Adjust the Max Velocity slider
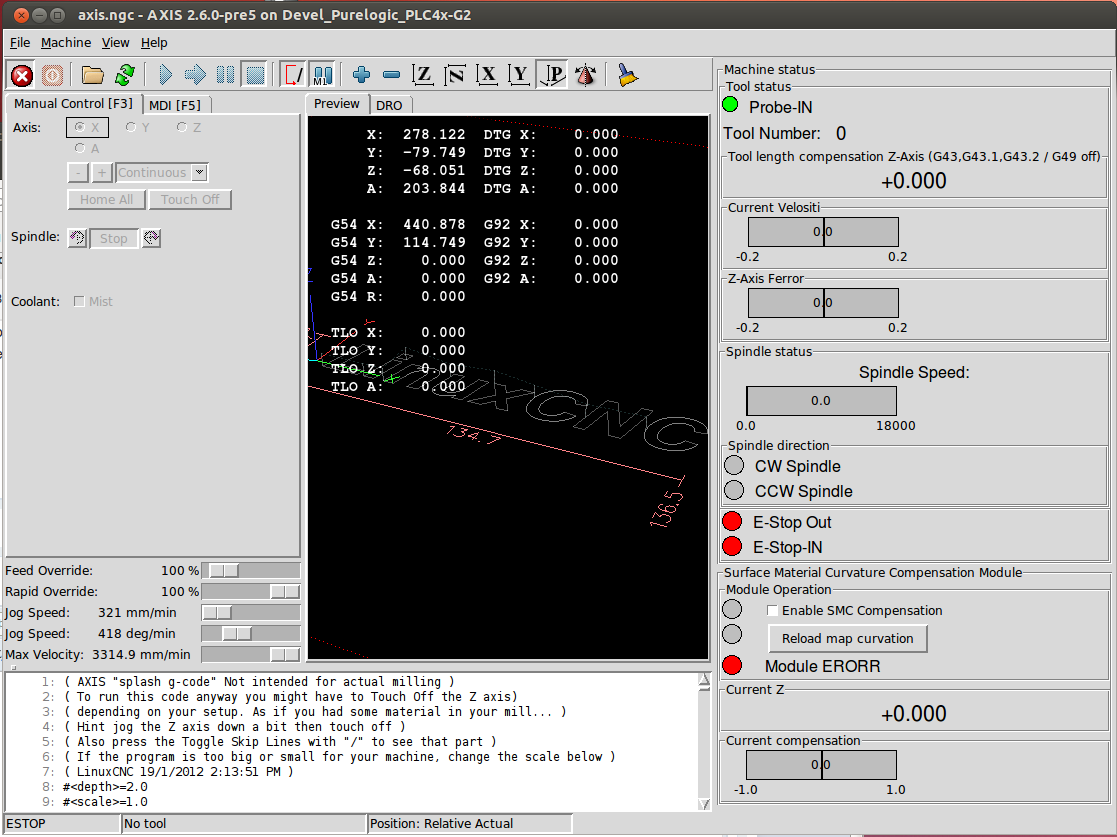 251,654
